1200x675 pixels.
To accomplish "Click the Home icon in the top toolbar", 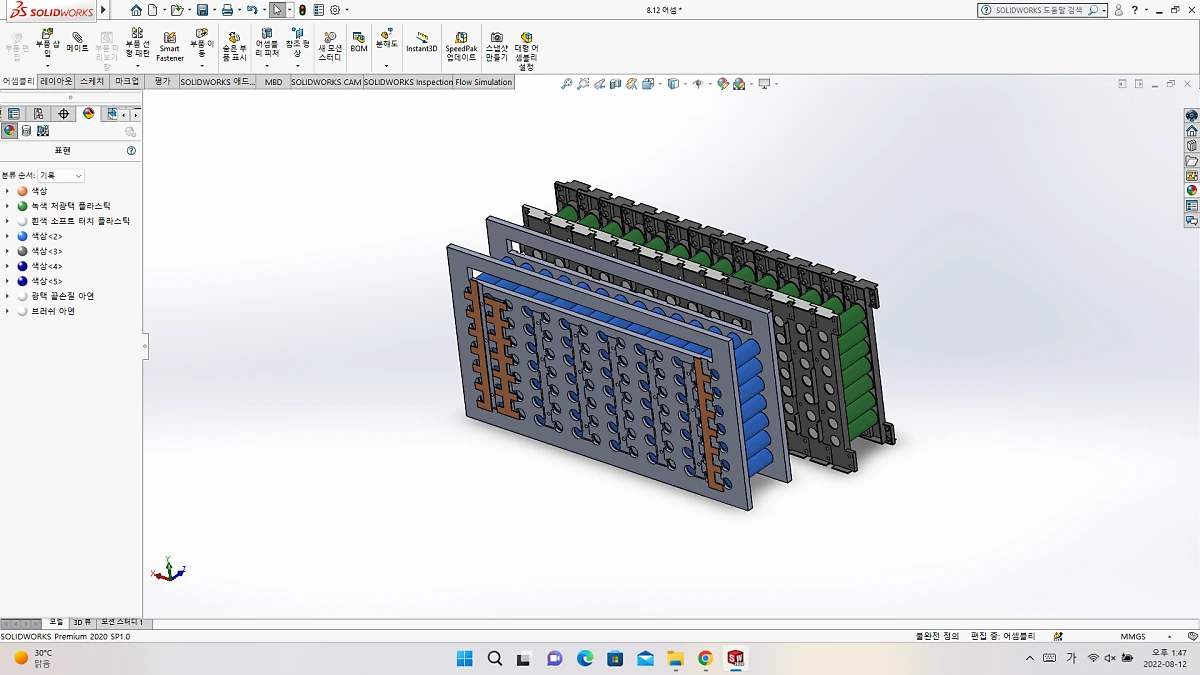I will pos(136,10).
